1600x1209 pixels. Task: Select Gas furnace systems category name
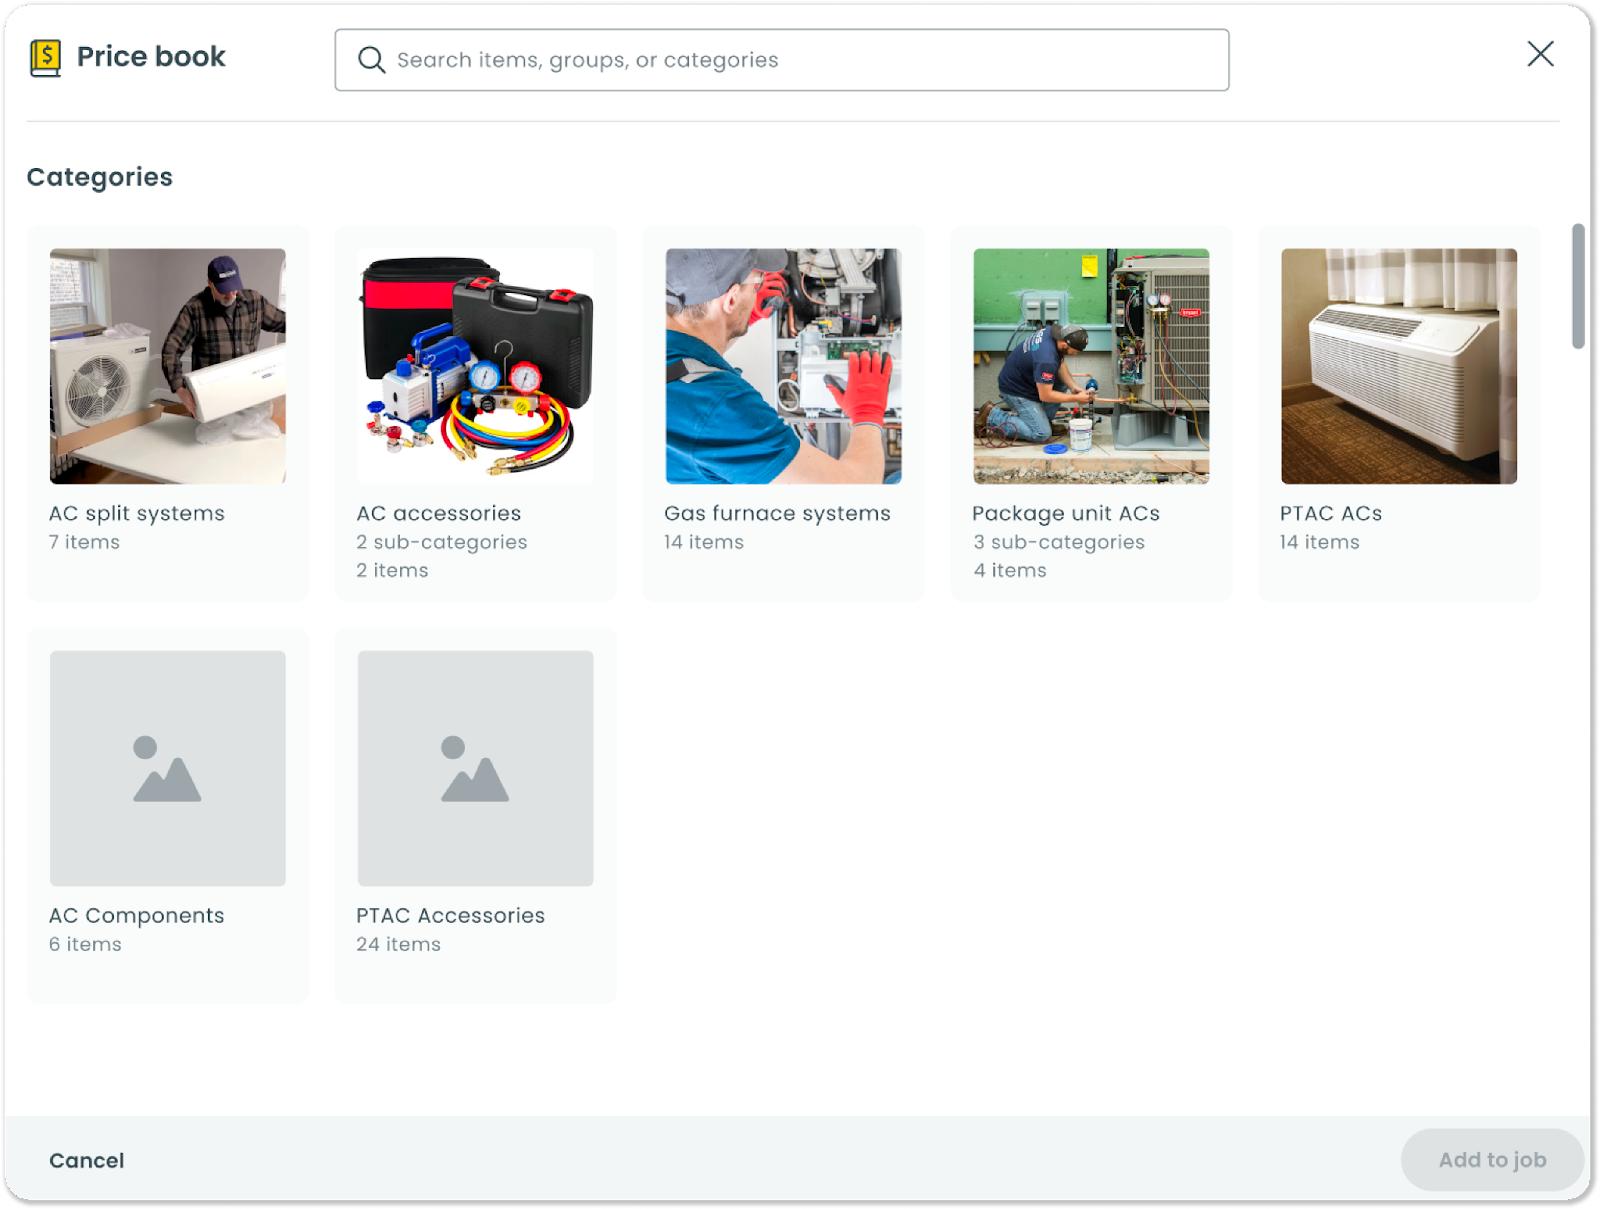777,513
